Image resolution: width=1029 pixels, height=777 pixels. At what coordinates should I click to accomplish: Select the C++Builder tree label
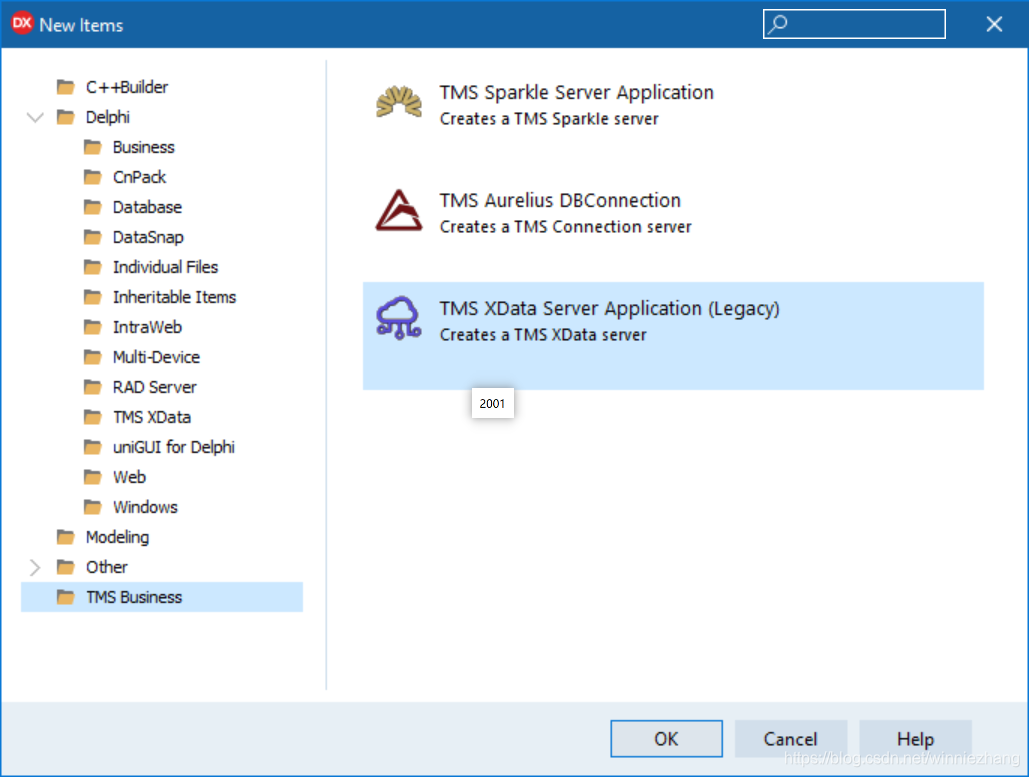pos(127,87)
